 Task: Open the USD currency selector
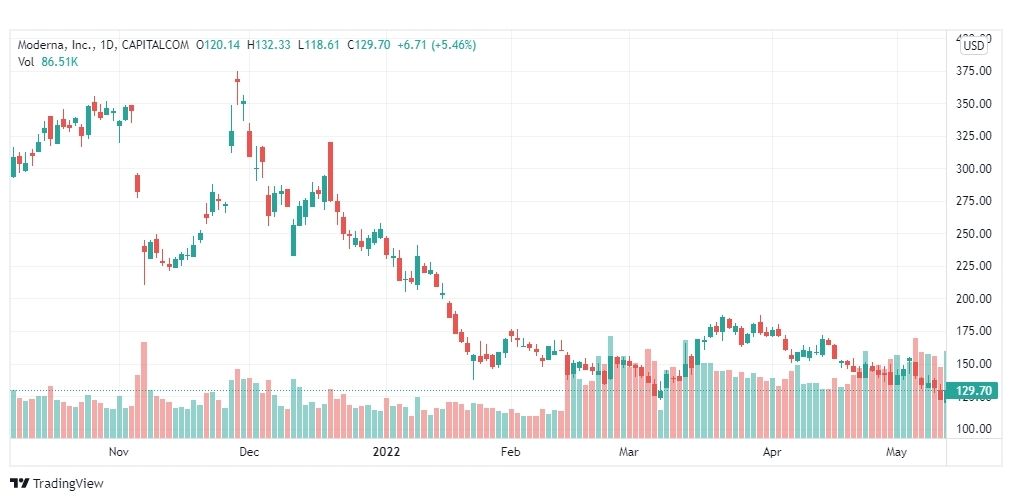coord(974,46)
